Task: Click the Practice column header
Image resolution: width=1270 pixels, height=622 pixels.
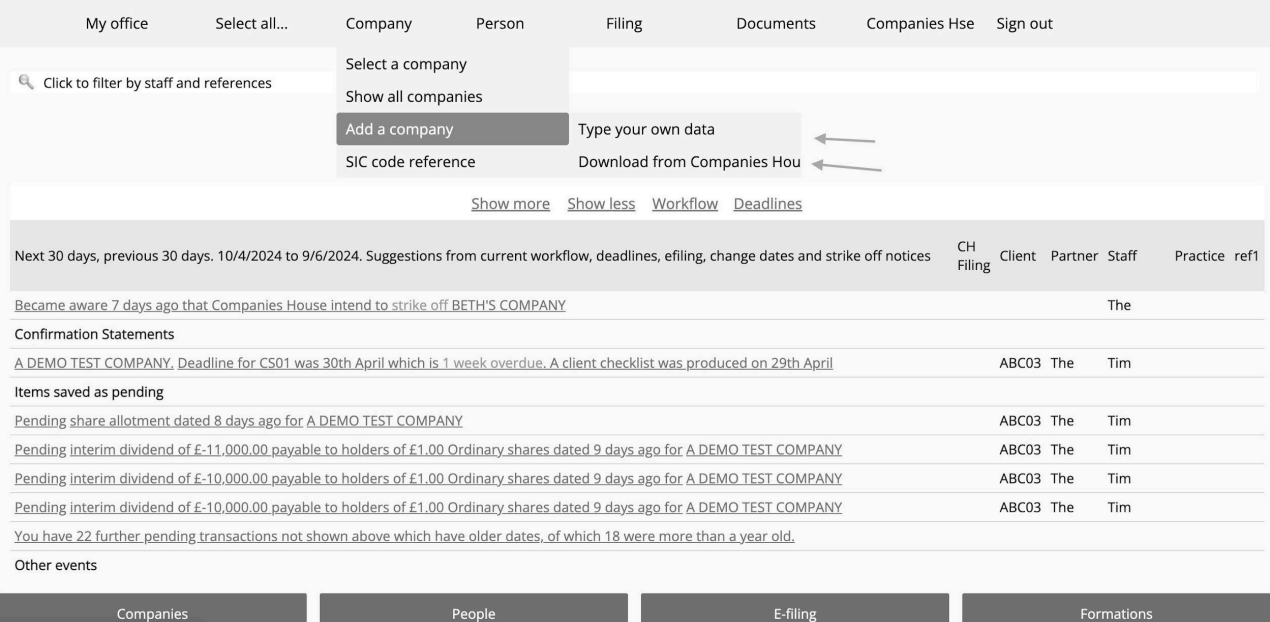Action: [x=1199, y=256]
